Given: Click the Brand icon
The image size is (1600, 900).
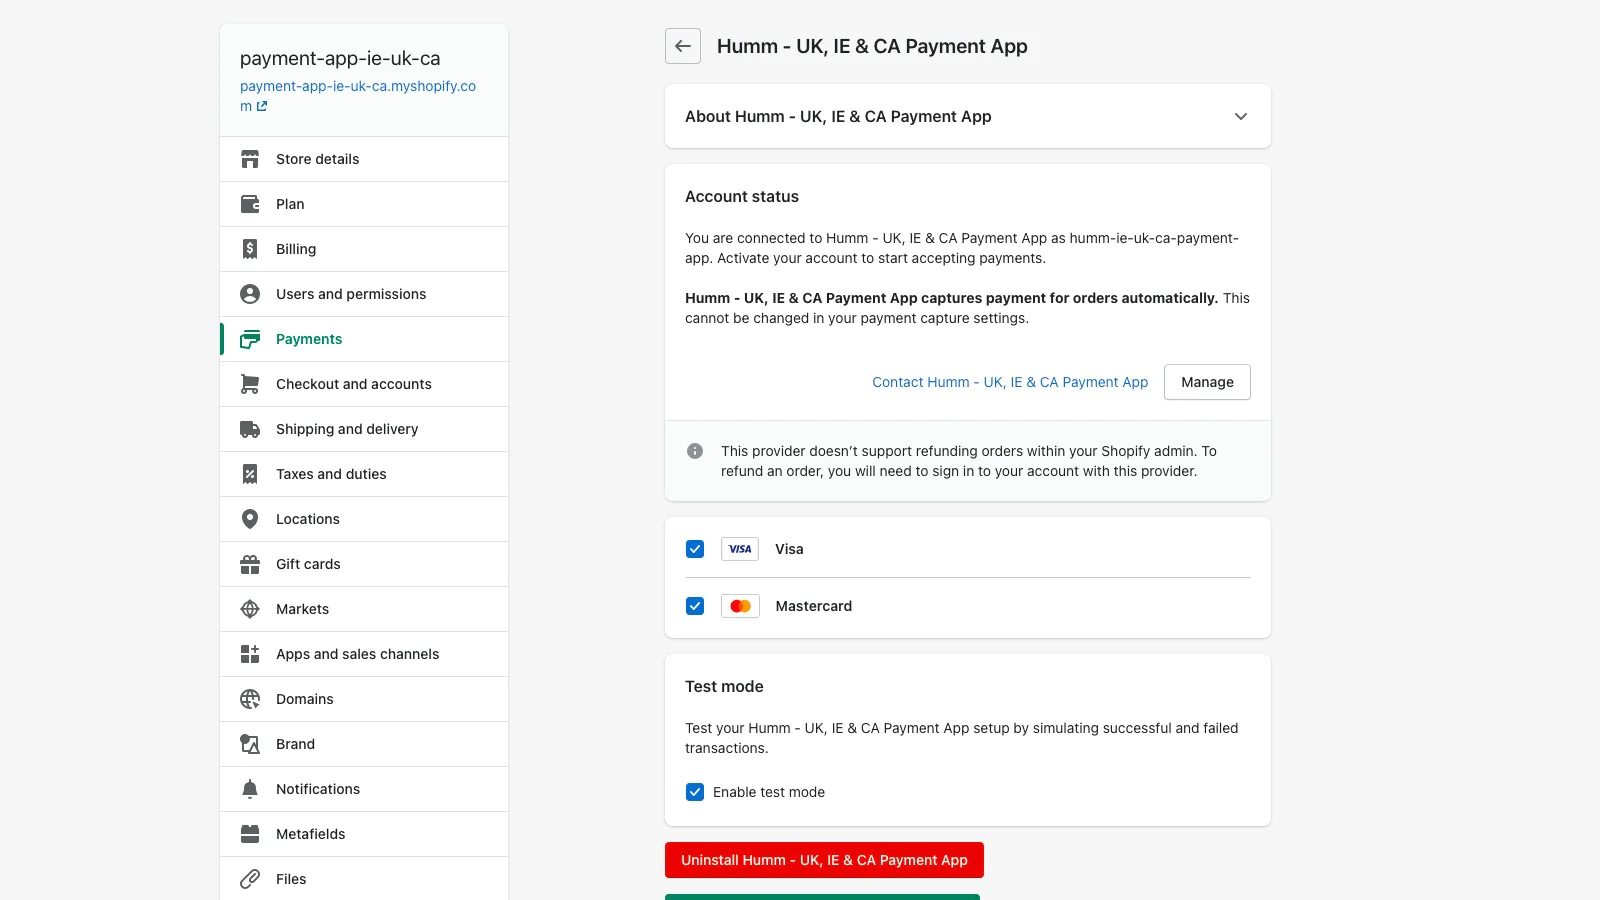Looking at the screenshot, I should point(250,744).
